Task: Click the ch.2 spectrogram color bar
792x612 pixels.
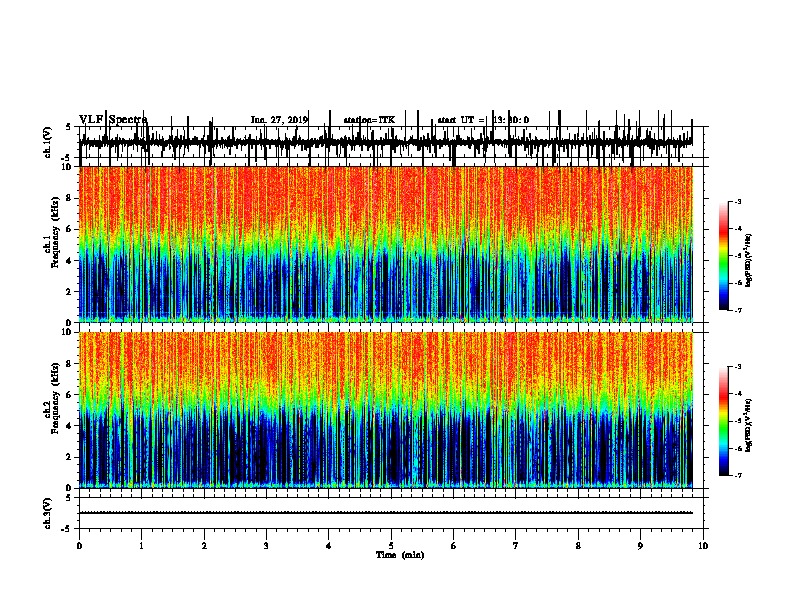Action: click(724, 421)
